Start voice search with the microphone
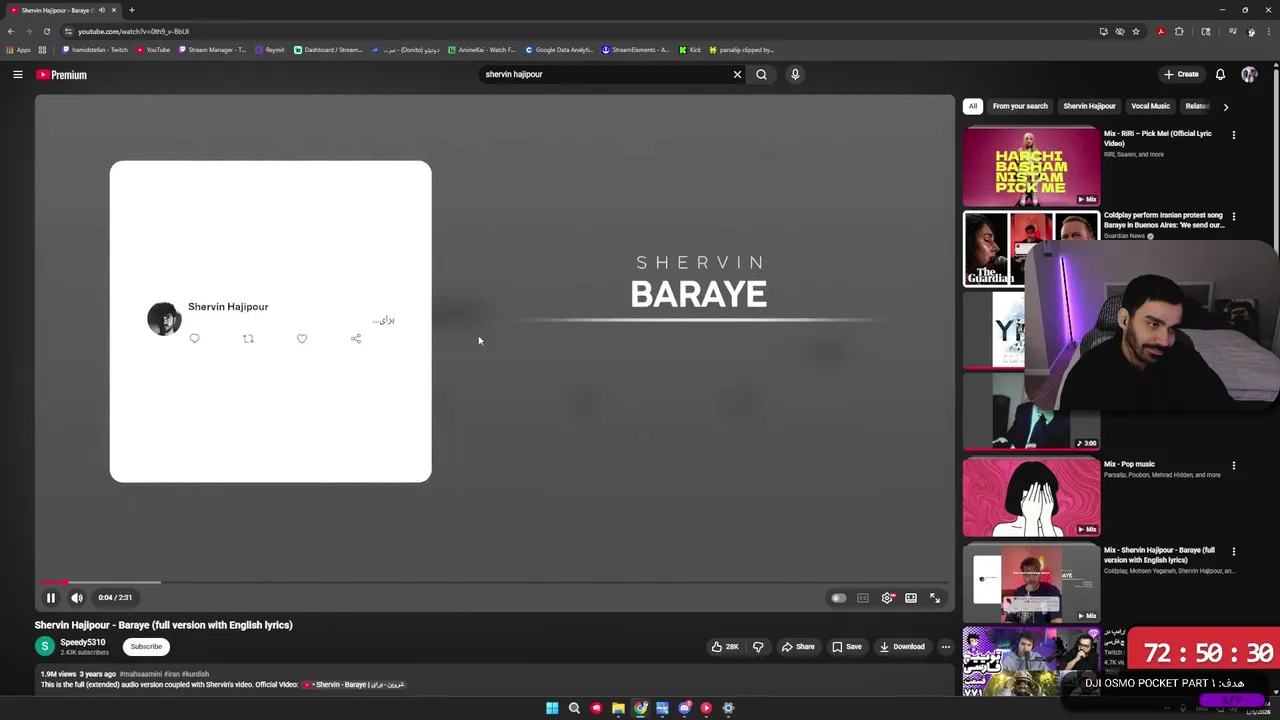Viewport: 1280px width, 720px height. (x=795, y=74)
